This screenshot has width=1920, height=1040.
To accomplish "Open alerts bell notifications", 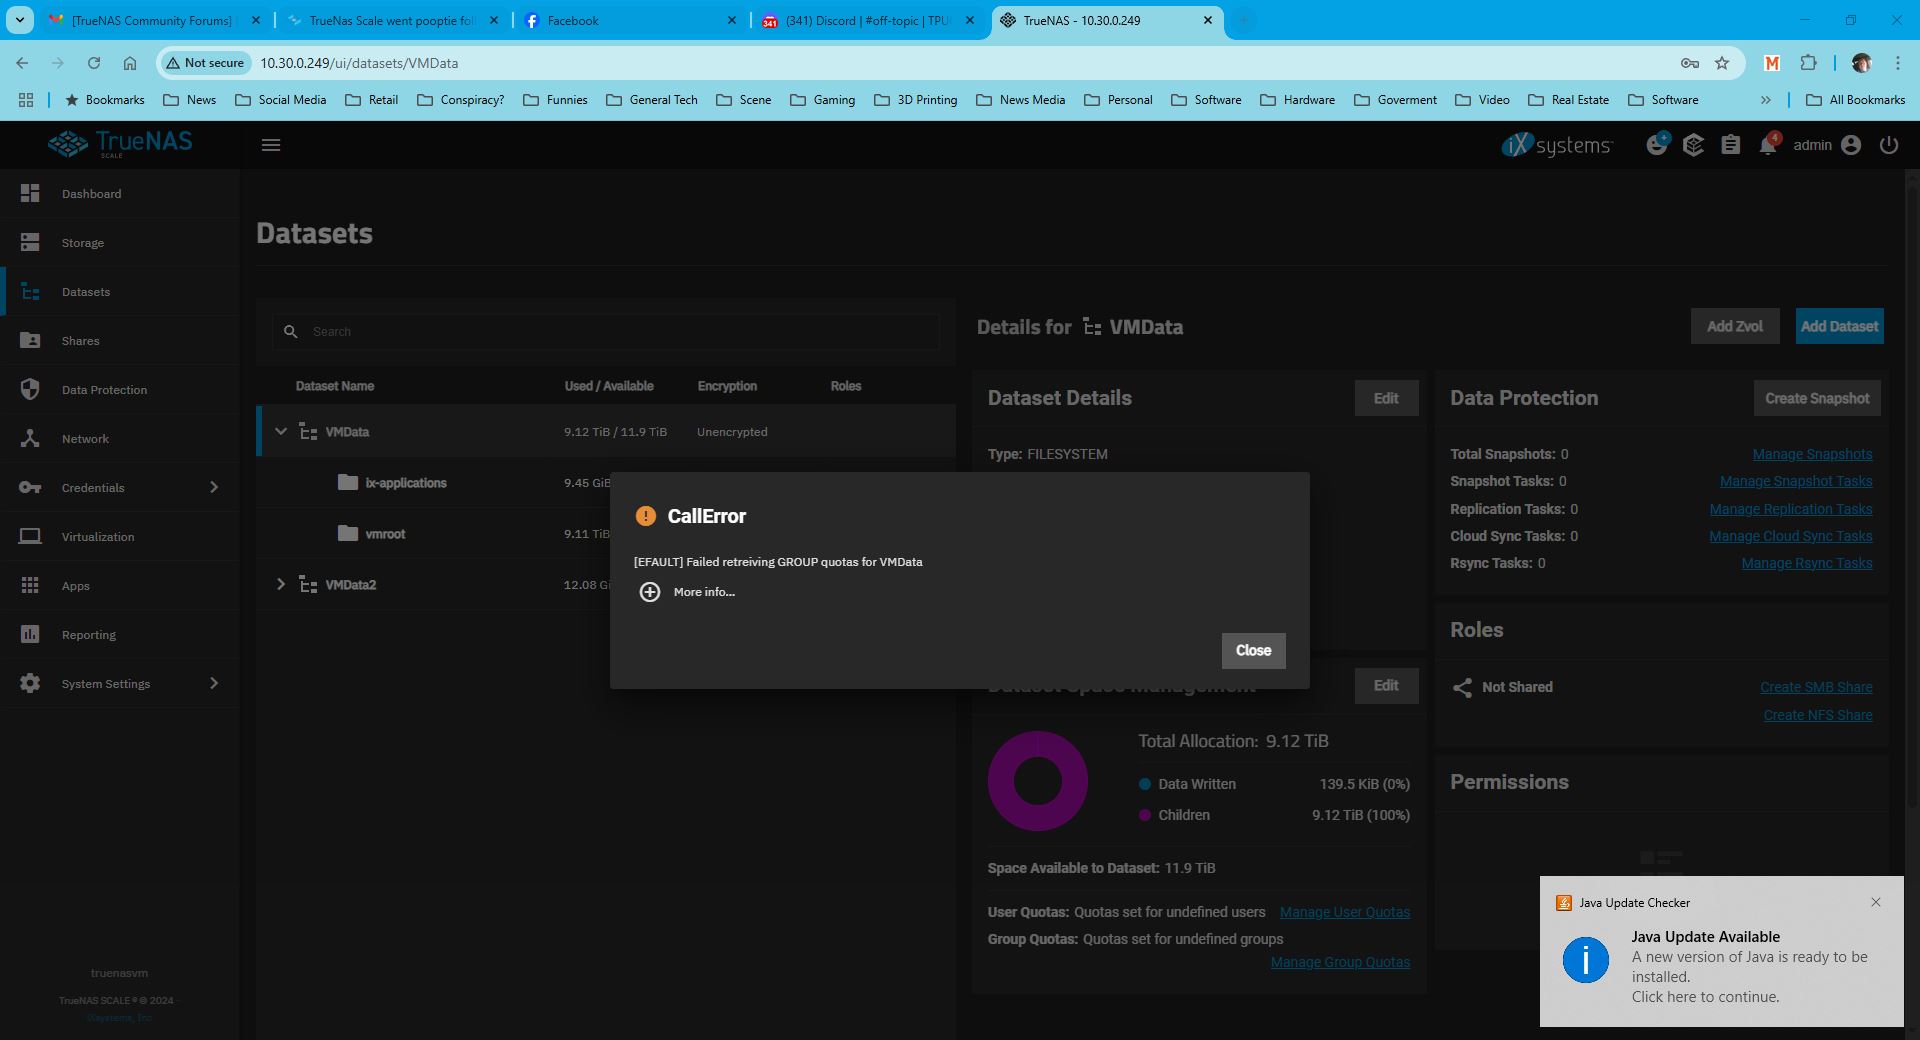I will (1768, 145).
